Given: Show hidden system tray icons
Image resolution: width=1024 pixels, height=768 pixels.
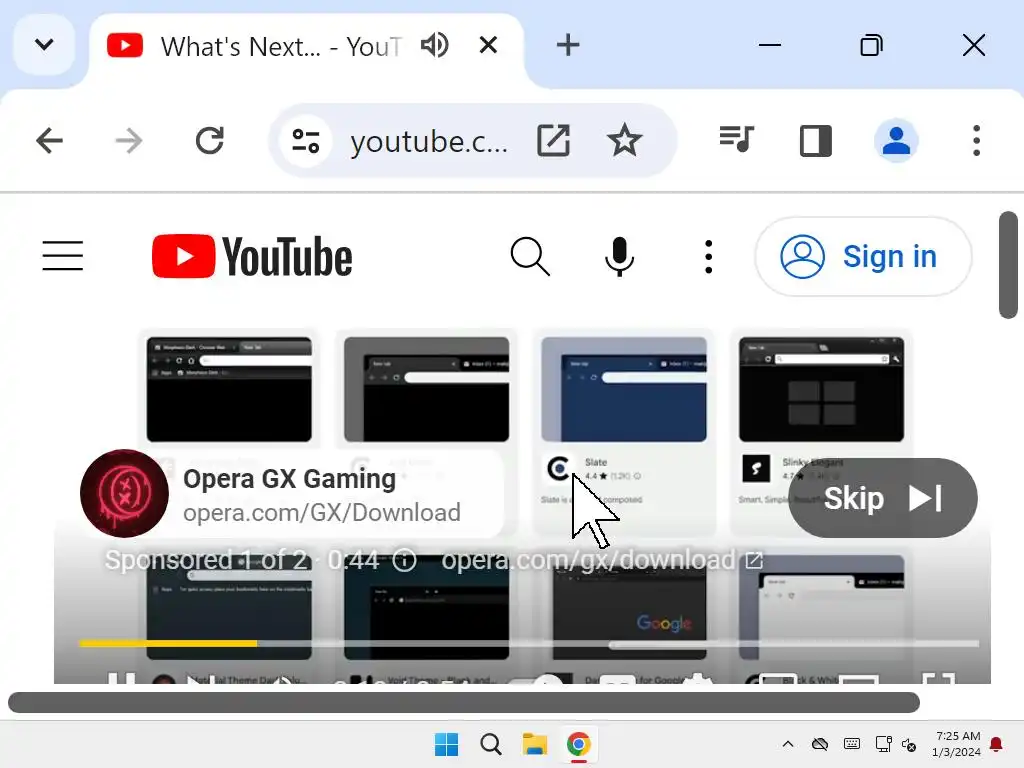Looking at the screenshot, I should tap(788, 744).
